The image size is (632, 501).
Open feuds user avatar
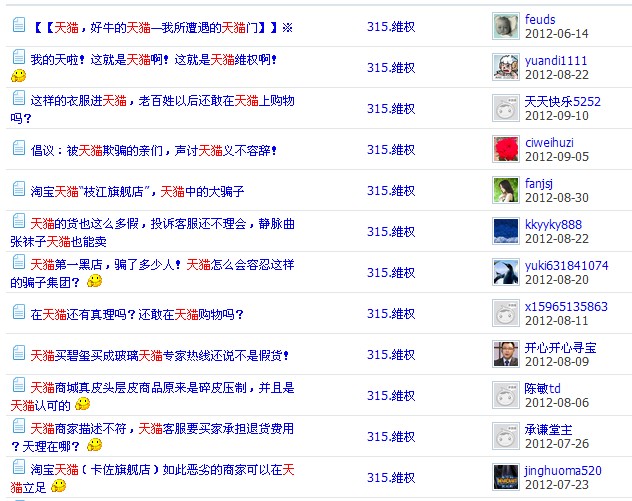pos(506,26)
